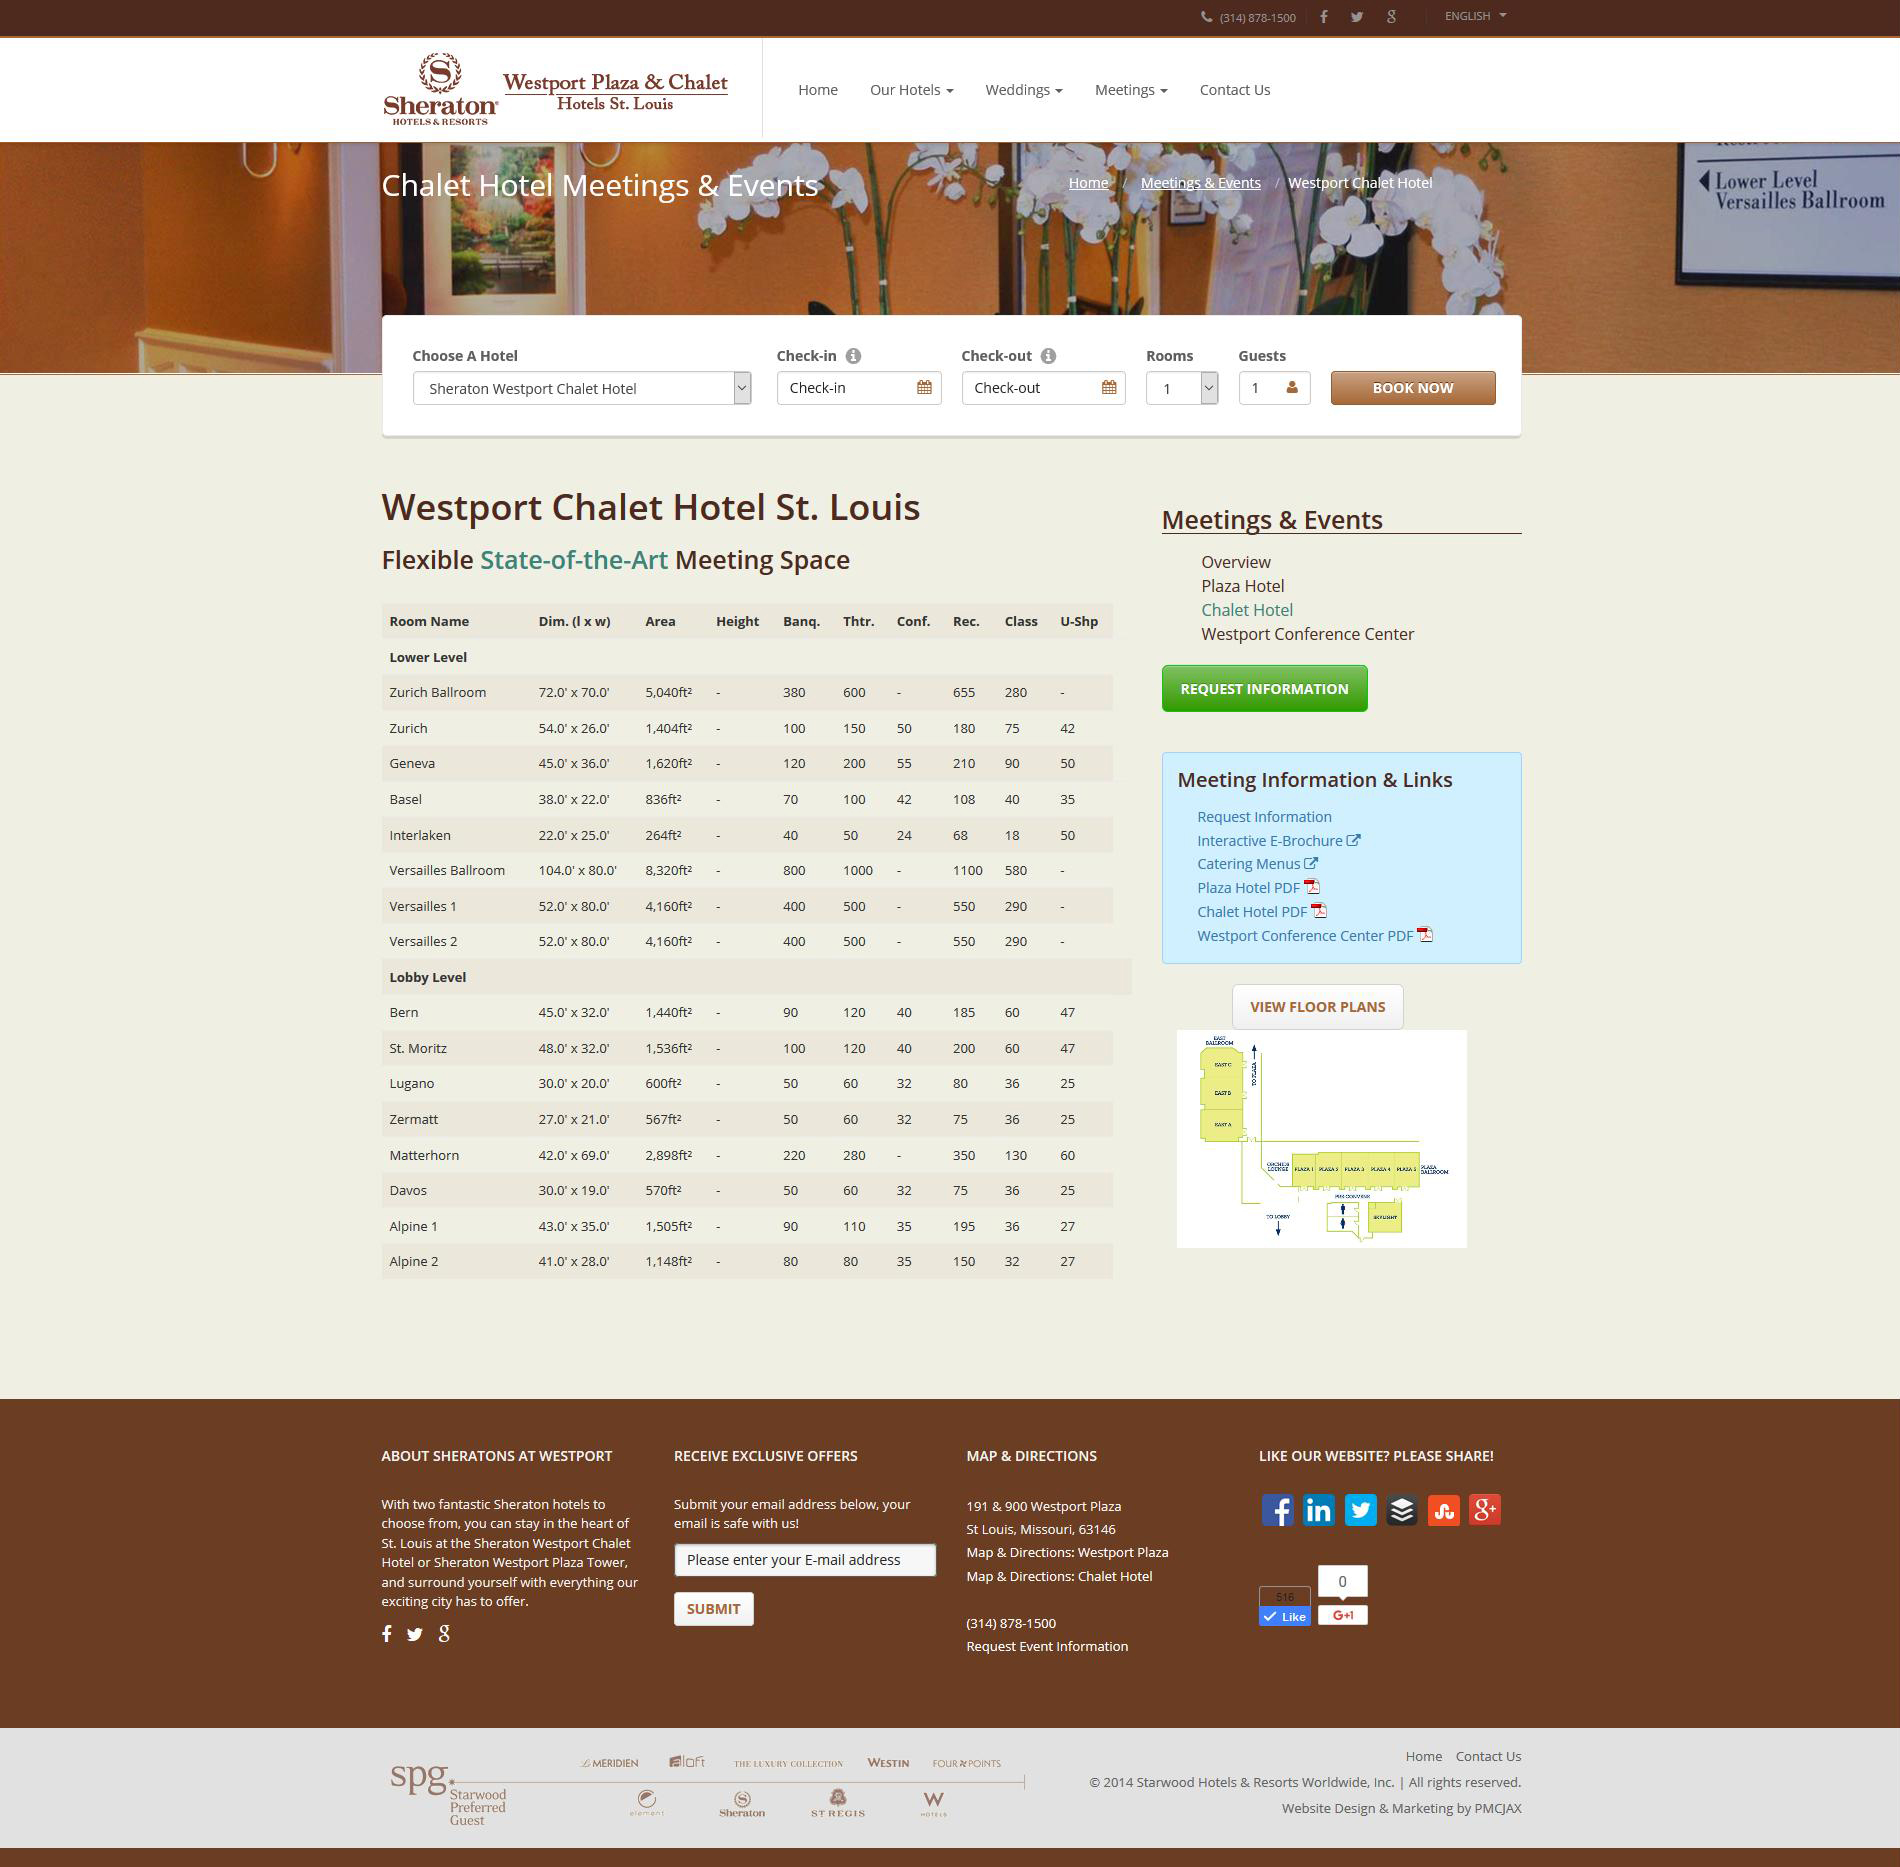1900x1867 pixels.
Task: Click the Check-out date field
Action: coord(1043,388)
